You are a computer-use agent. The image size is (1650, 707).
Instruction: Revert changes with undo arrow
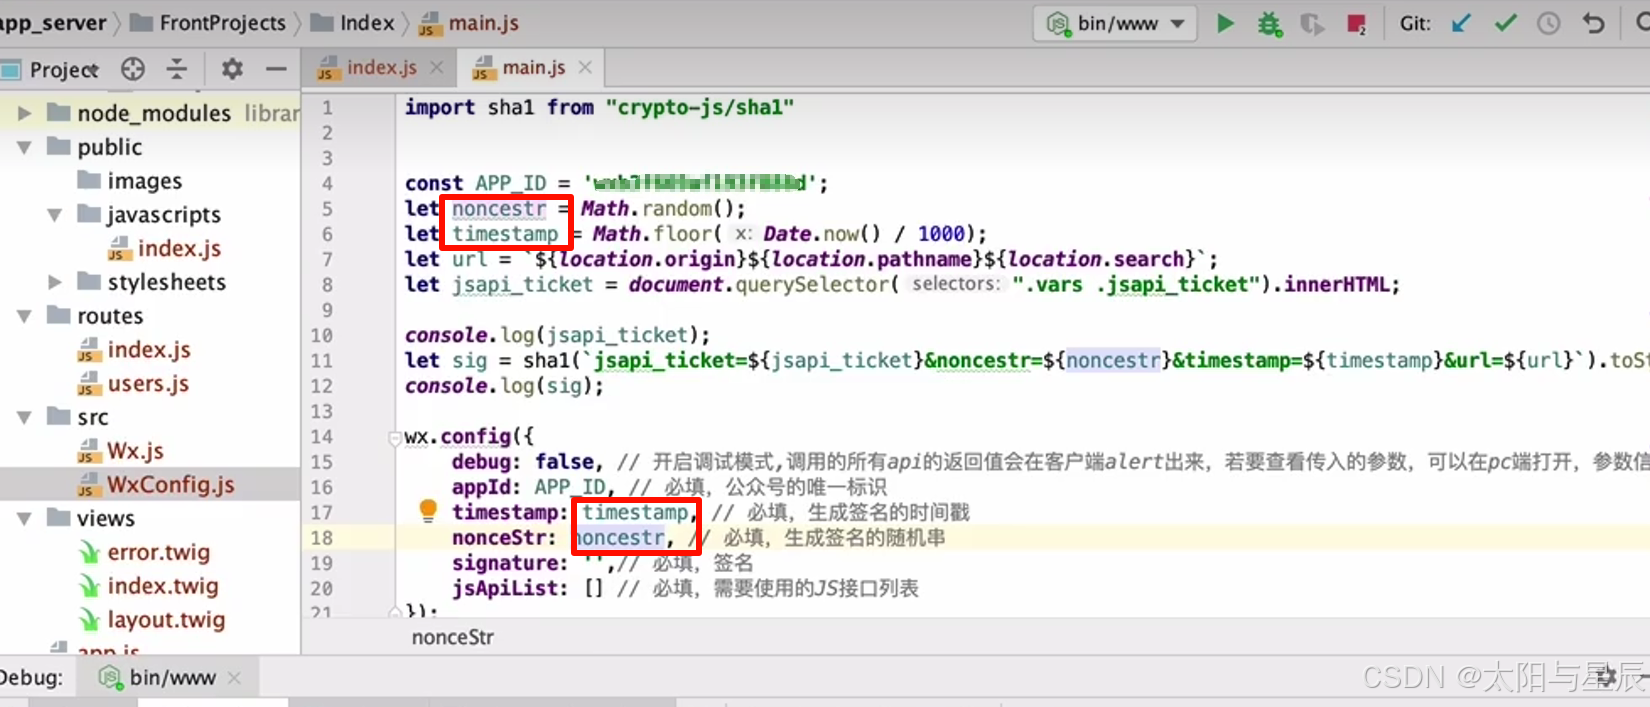[1593, 23]
